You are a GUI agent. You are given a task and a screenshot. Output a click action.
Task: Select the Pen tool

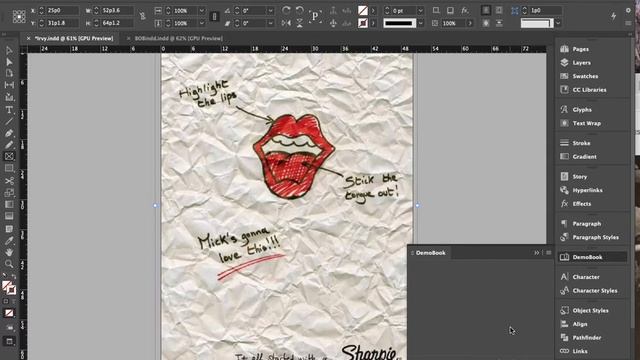[x=9, y=133]
